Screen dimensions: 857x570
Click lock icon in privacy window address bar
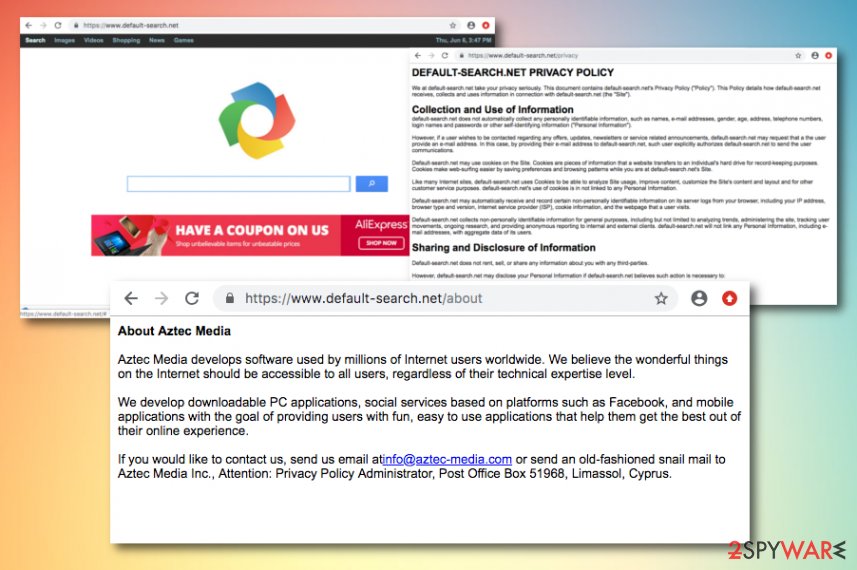coord(462,55)
